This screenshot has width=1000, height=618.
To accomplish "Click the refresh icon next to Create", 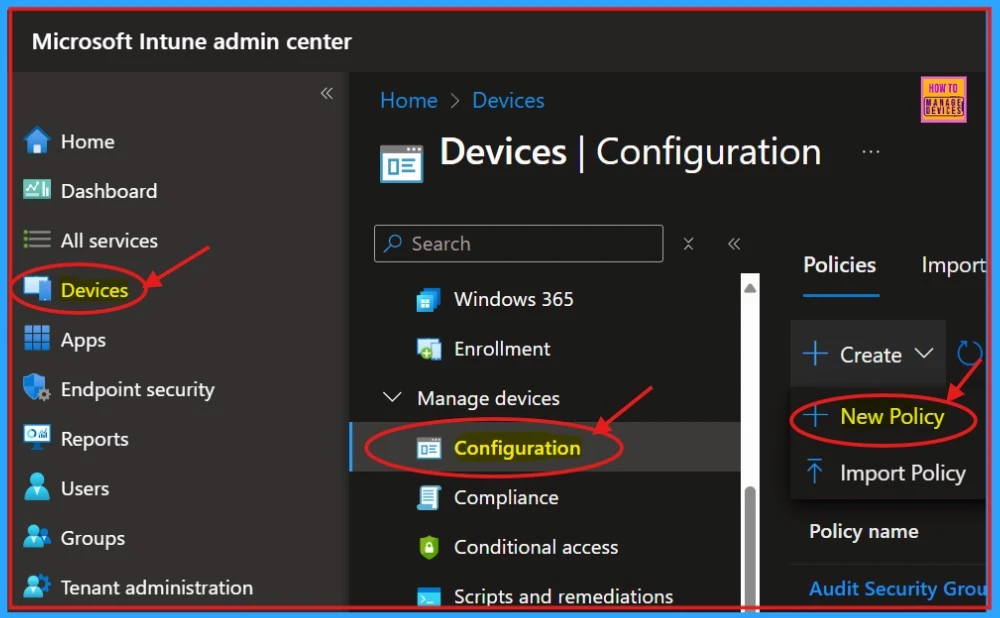I will click(969, 353).
